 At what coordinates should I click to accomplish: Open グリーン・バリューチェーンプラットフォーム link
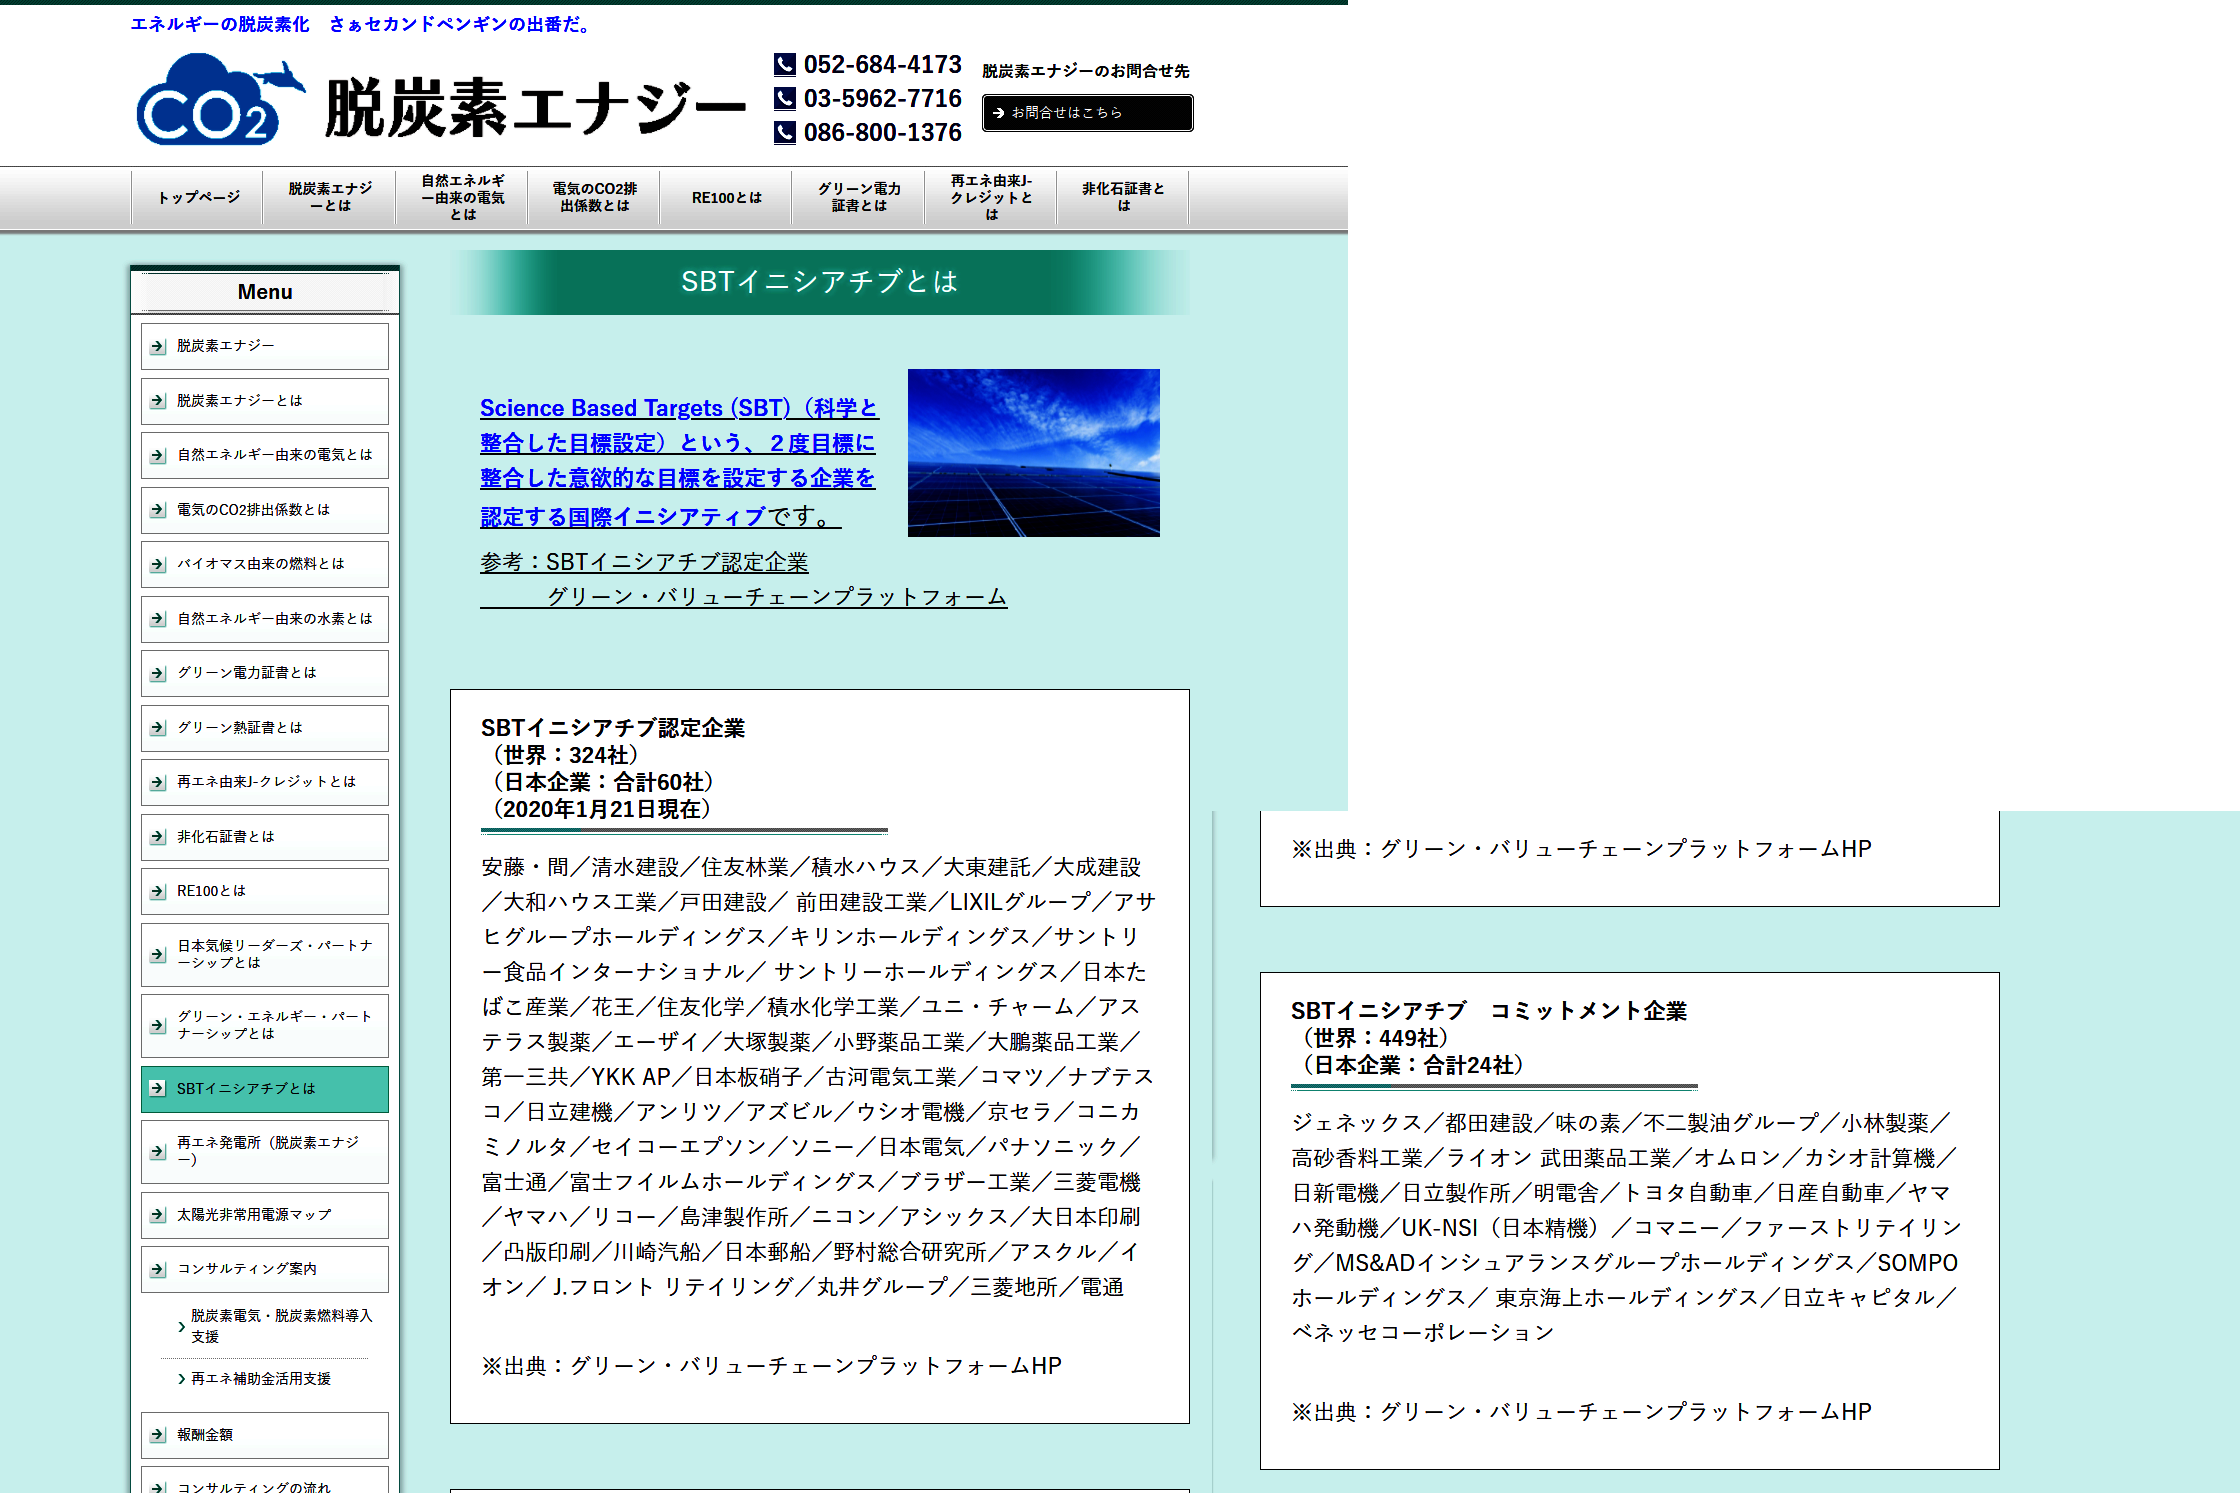(776, 597)
